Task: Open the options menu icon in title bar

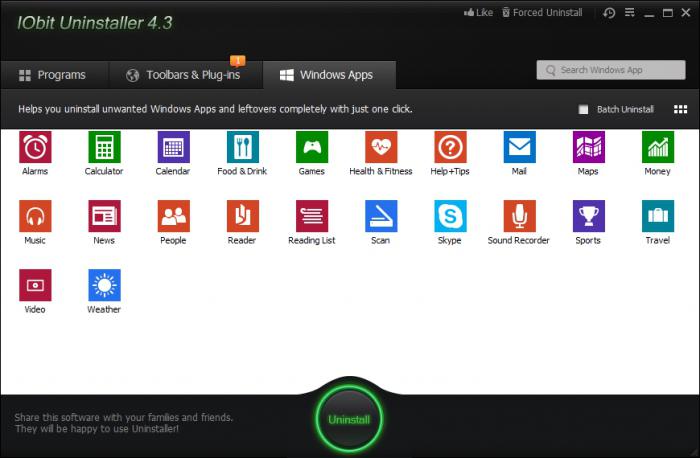Action: tap(629, 12)
